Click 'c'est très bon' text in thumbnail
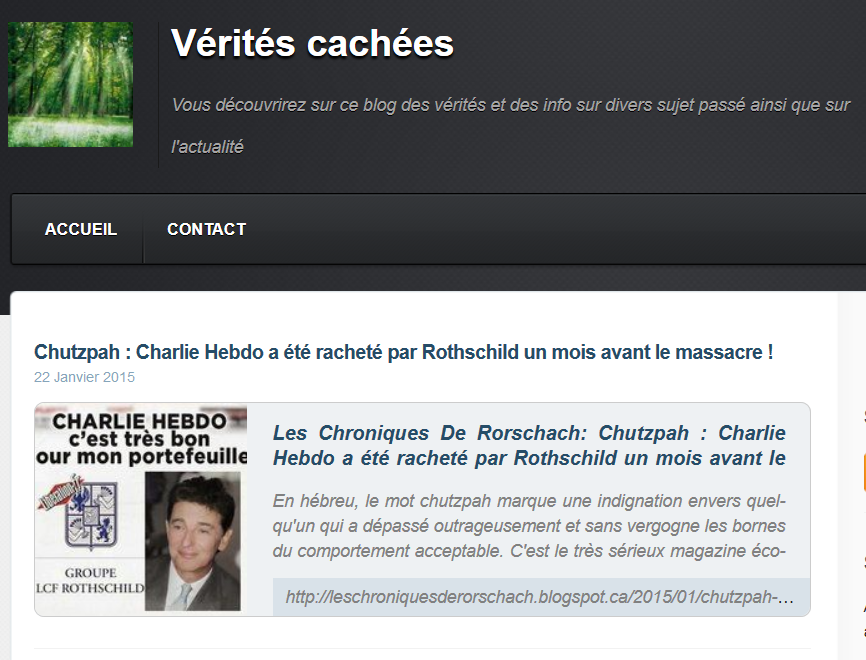The image size is (866, 660). click(x=139, y=439)
